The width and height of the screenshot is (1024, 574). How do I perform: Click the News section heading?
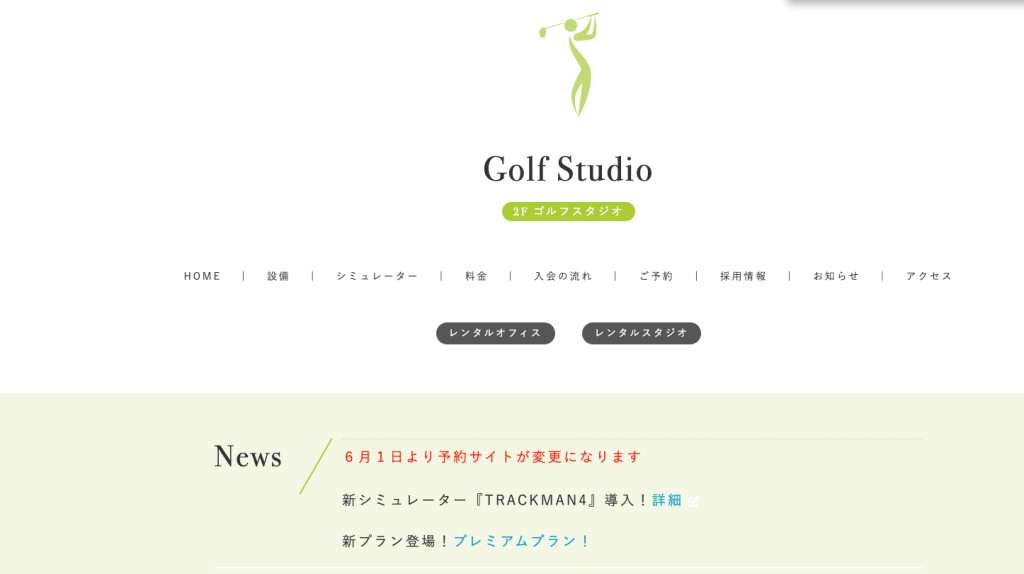[x=248, y=457]
